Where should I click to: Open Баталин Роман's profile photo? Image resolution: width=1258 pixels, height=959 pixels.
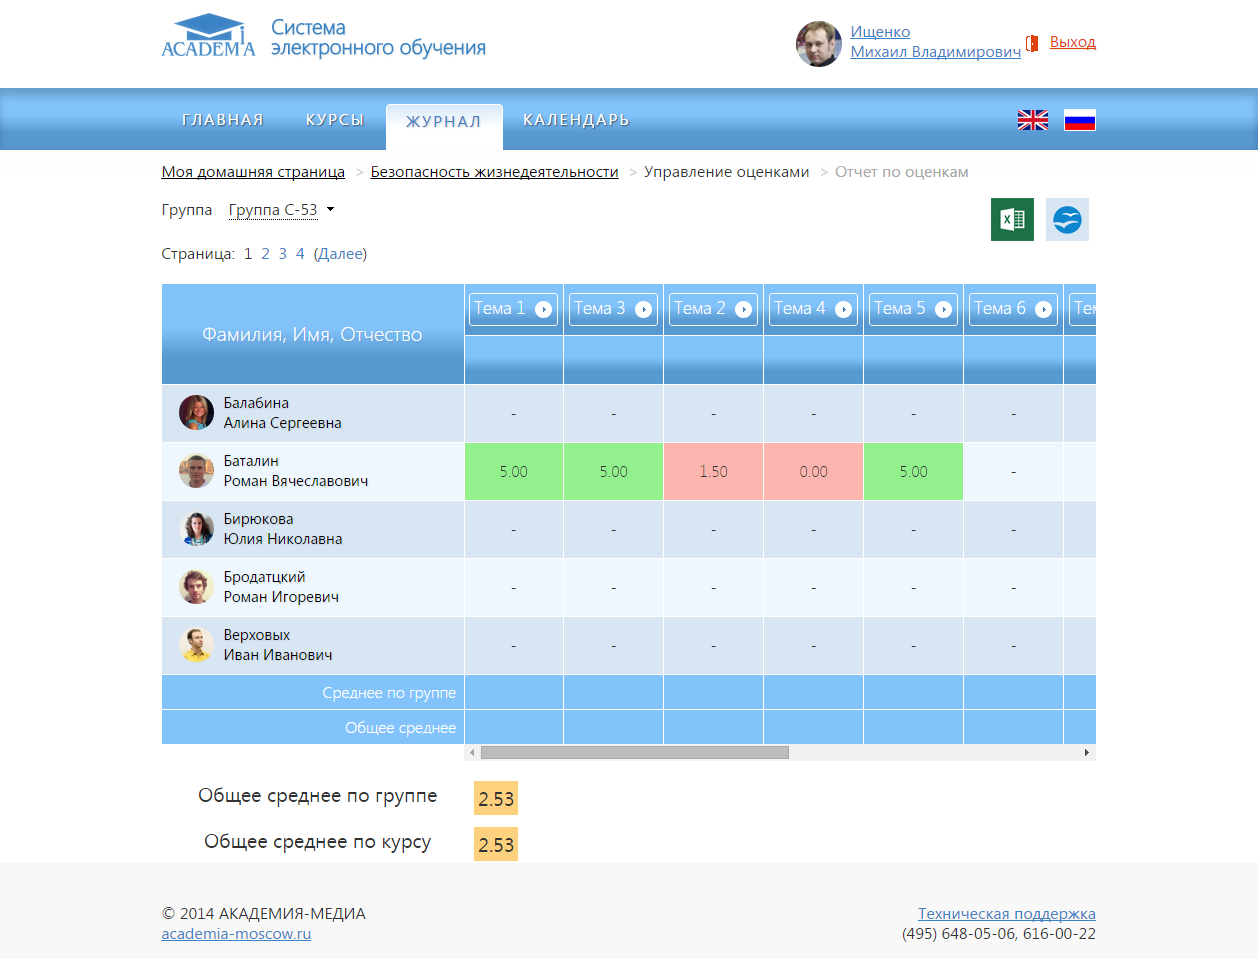(196, 471)
